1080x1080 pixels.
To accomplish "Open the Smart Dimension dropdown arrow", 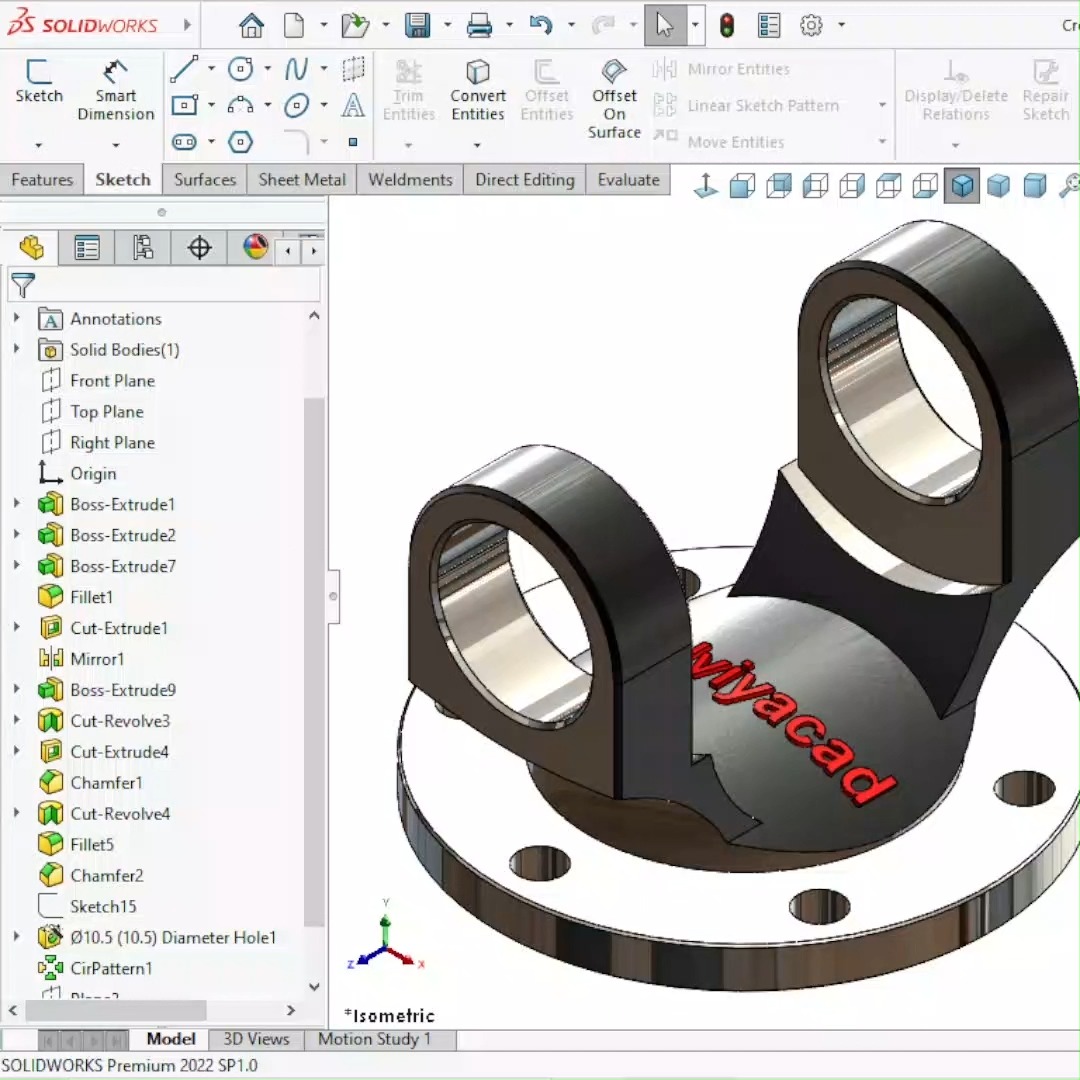I will [x=116, y=145].
